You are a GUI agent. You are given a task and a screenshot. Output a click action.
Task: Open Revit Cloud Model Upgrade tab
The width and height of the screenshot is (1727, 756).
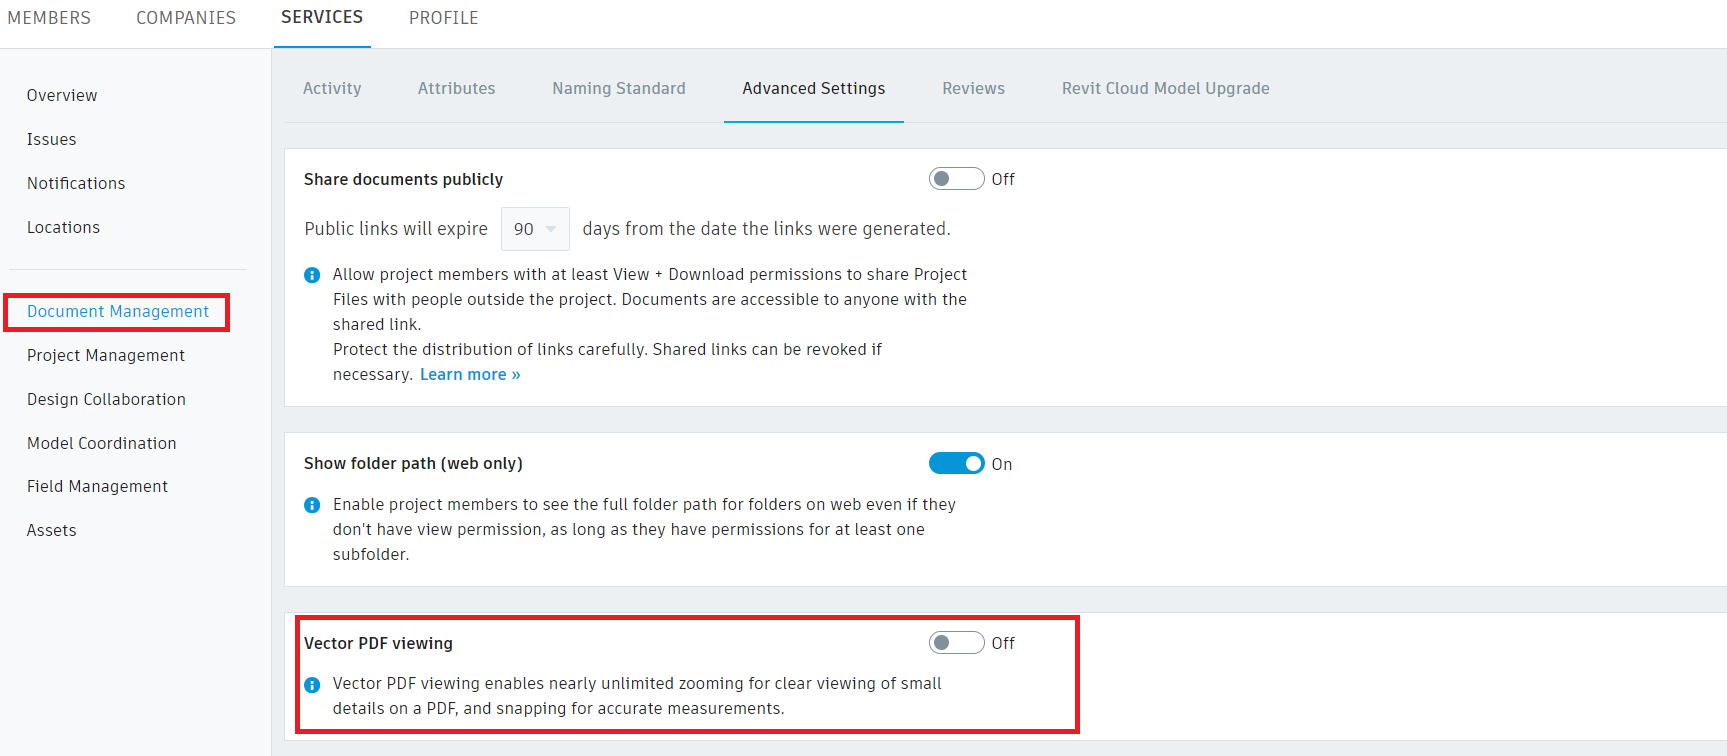[x=1165, y=88]
